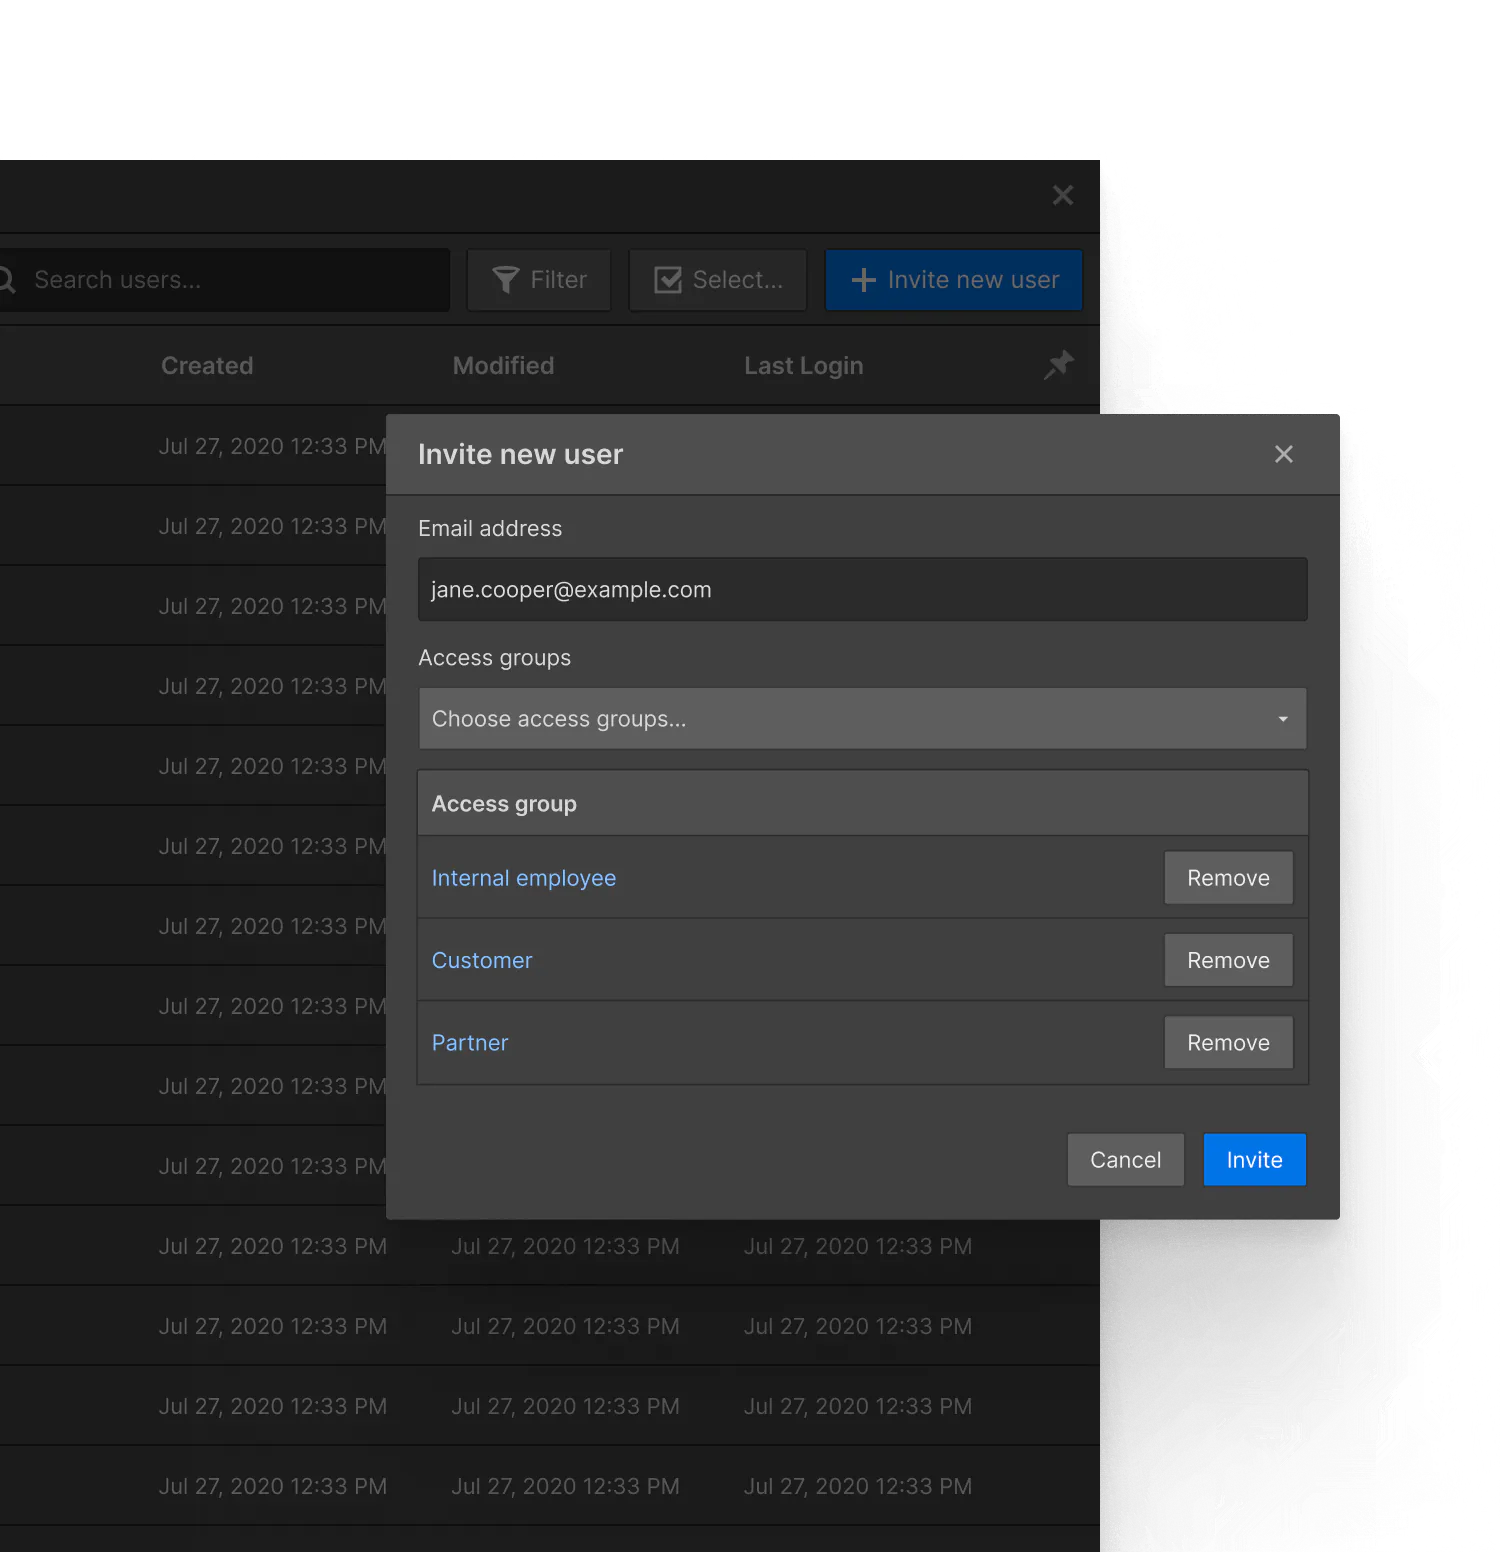Click the pin icon in the table header
The image size is (1500, 1552).
coord(1058,365)
